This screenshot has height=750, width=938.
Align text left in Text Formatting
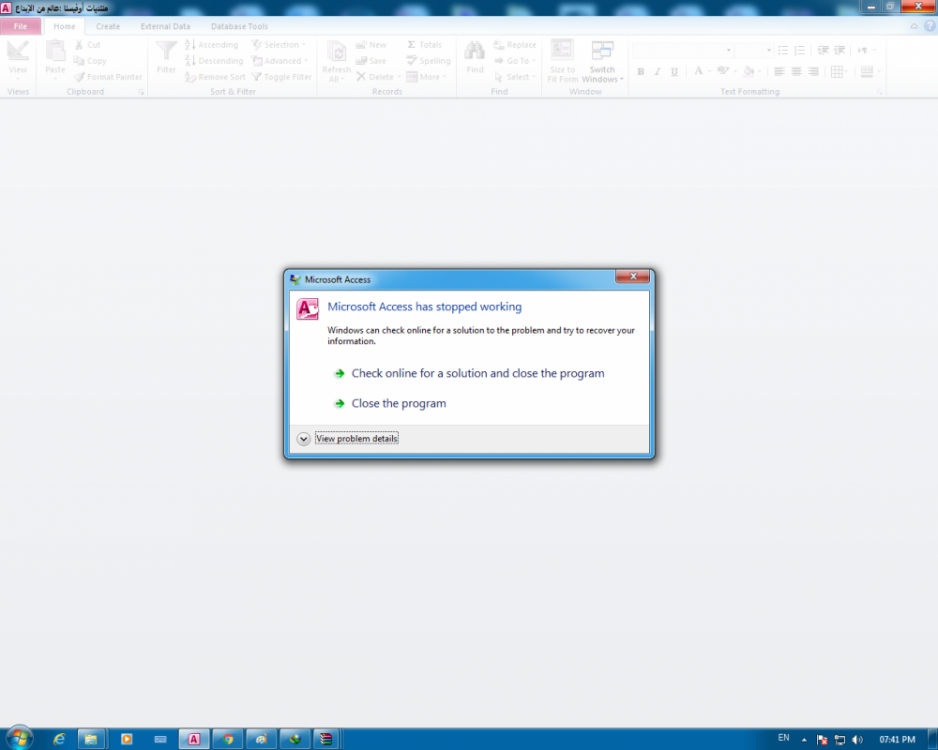pos(779,72)
